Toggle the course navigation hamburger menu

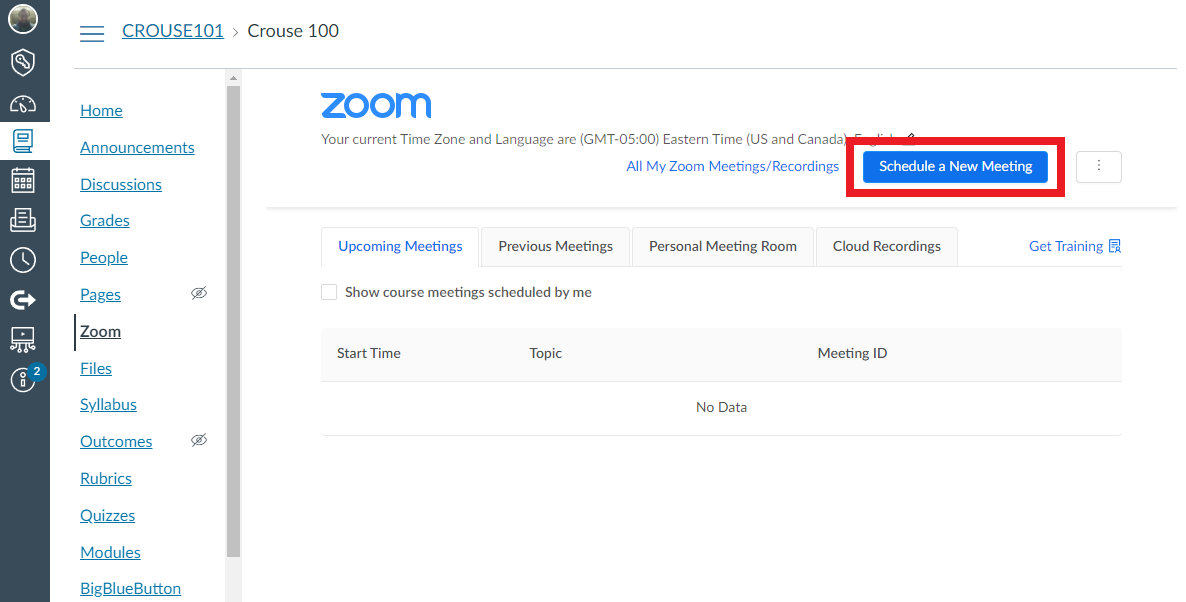click(x=92, y=33)
